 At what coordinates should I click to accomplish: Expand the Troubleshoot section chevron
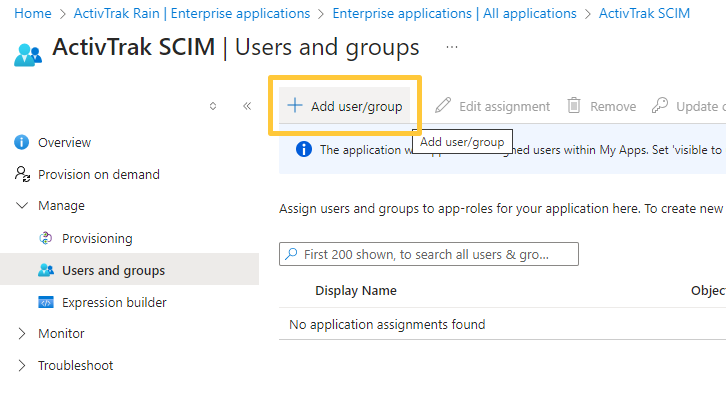(x=22, y=365)
